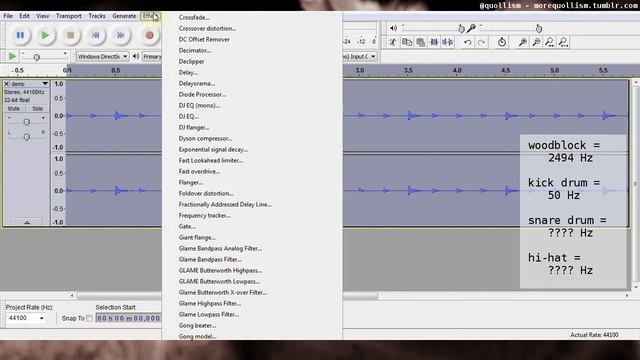Viewport: 640px width, 360px height.
Task: Click the vertical scrollbar down arrow
Action: [636, 287]
